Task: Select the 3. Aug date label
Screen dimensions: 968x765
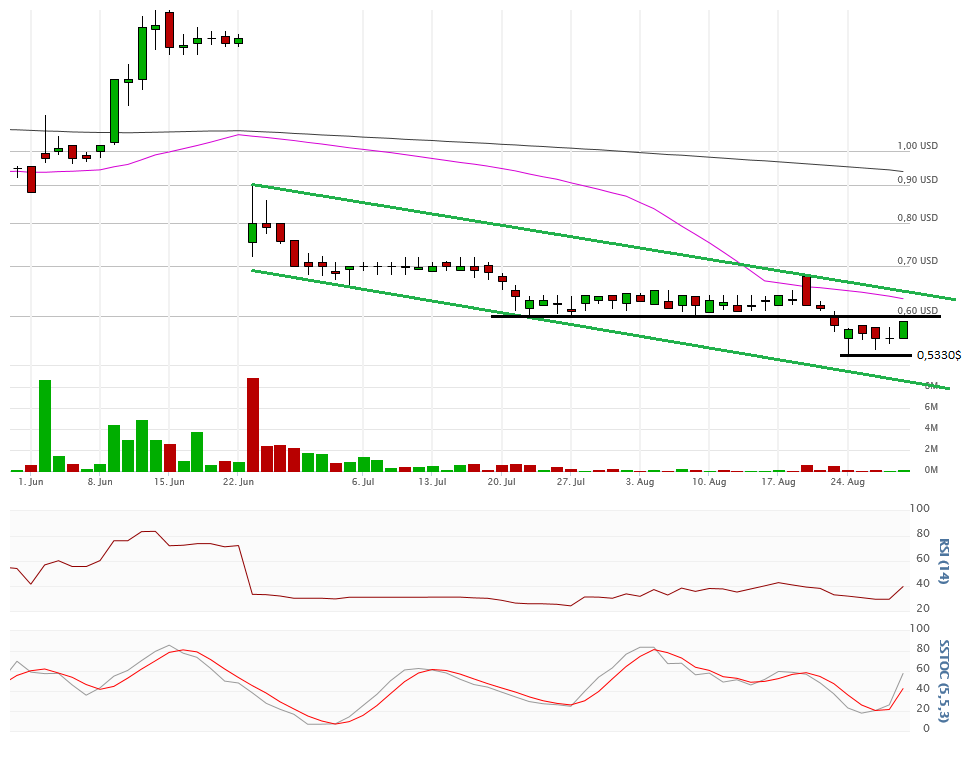Action: [x=640, y=482]
